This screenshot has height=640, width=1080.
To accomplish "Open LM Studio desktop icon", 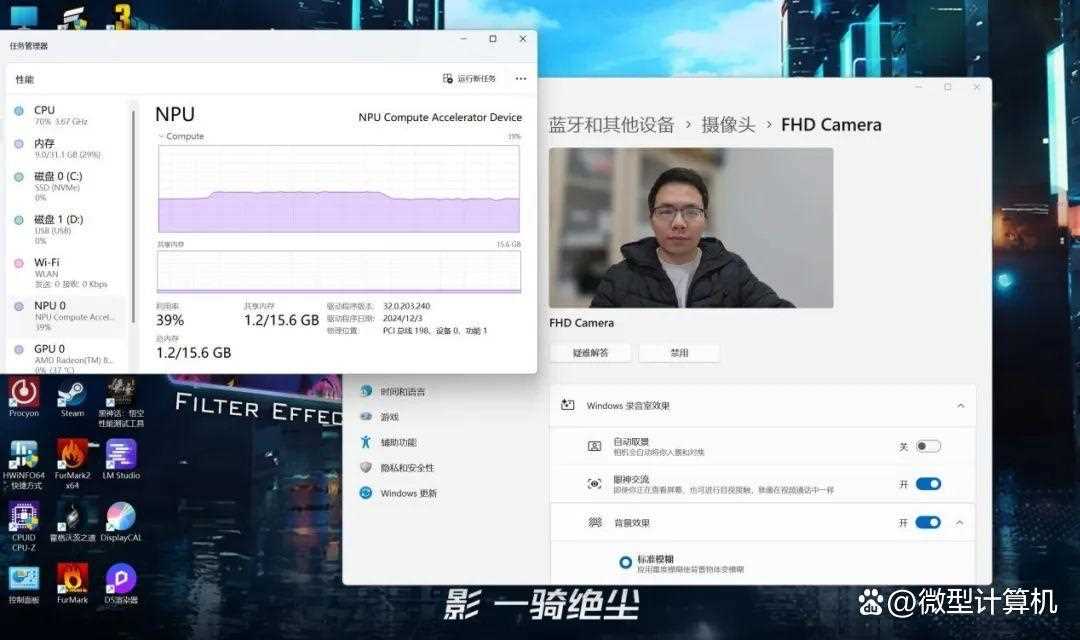I will coord(121,456).
